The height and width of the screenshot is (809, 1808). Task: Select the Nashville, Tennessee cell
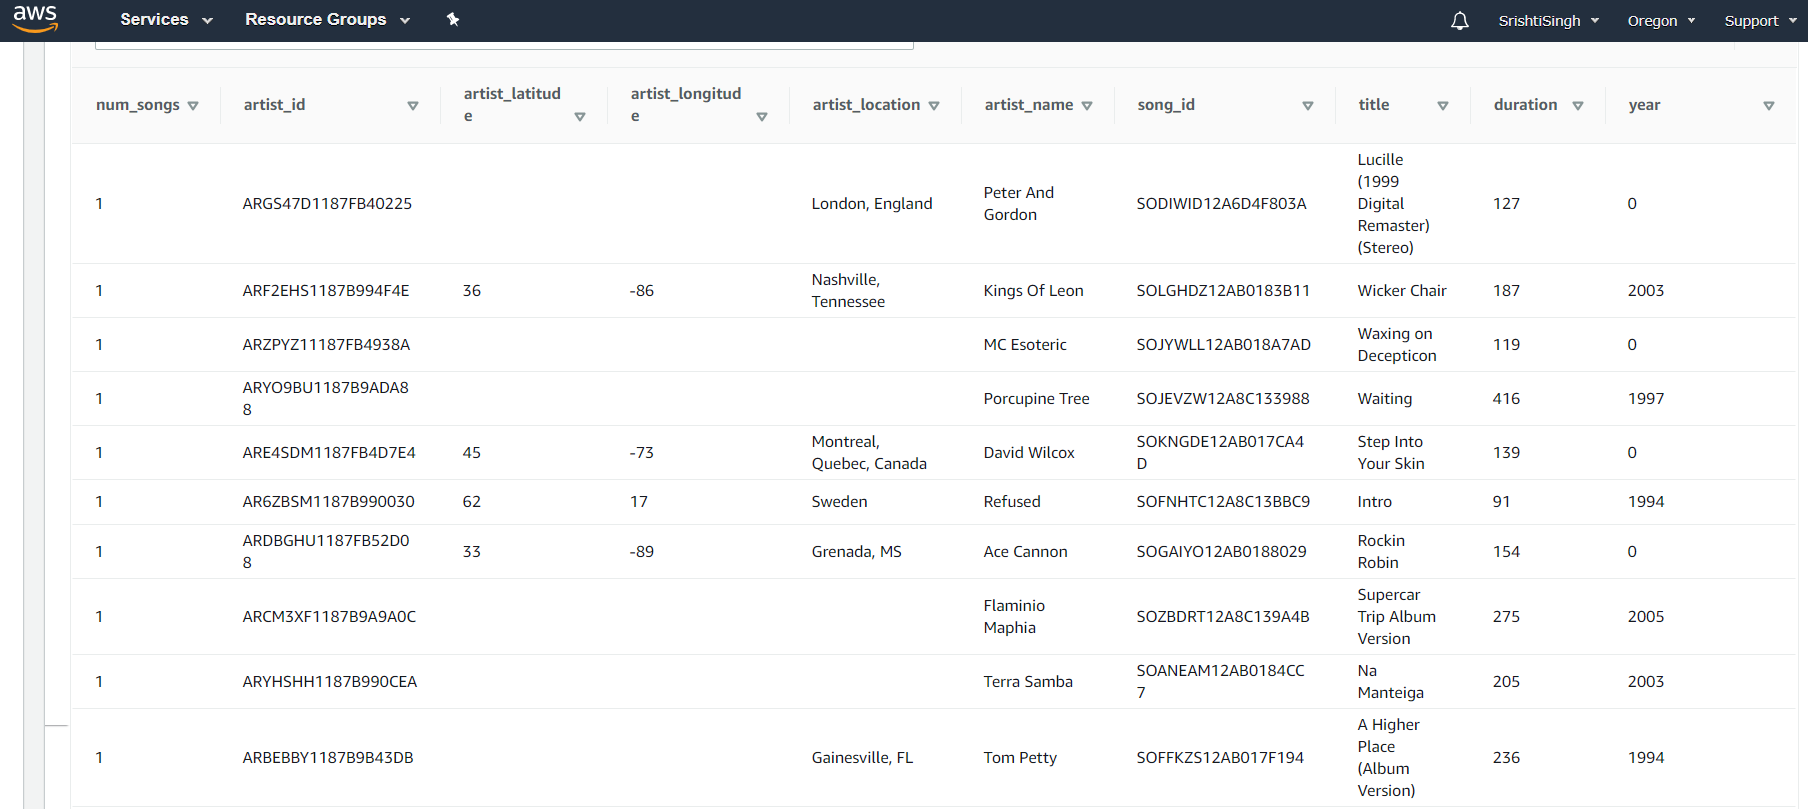848,291
